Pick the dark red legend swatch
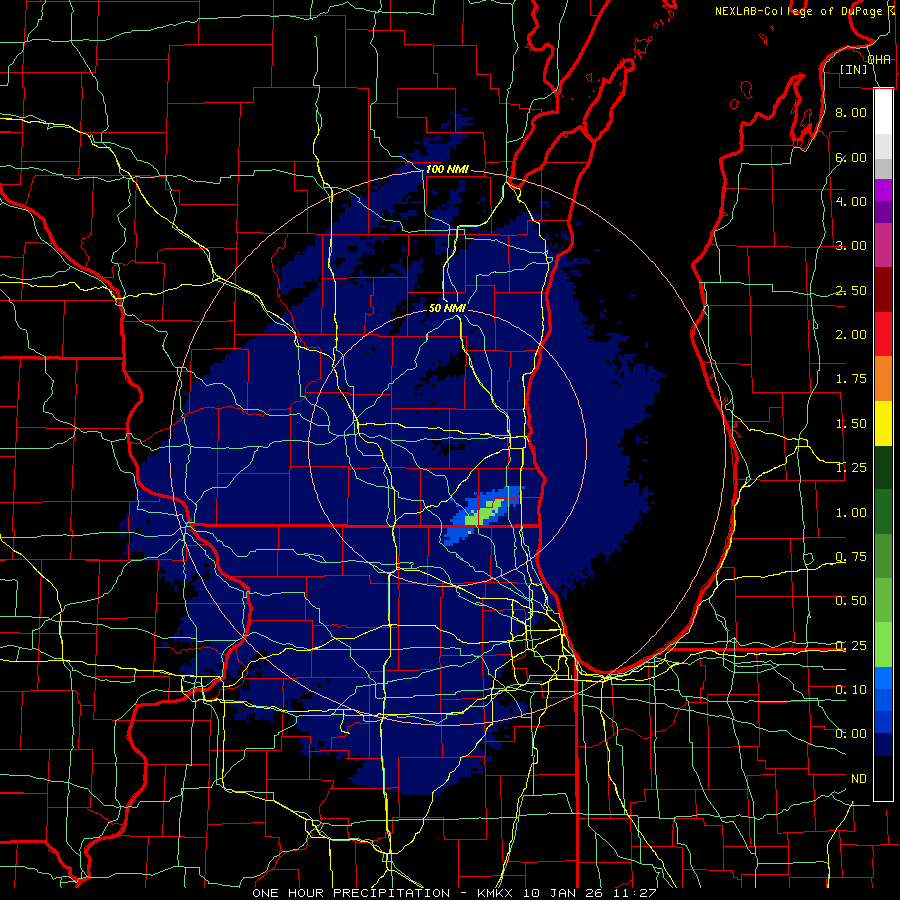This screenshot has height=900, width=900. tap(883, 290)
